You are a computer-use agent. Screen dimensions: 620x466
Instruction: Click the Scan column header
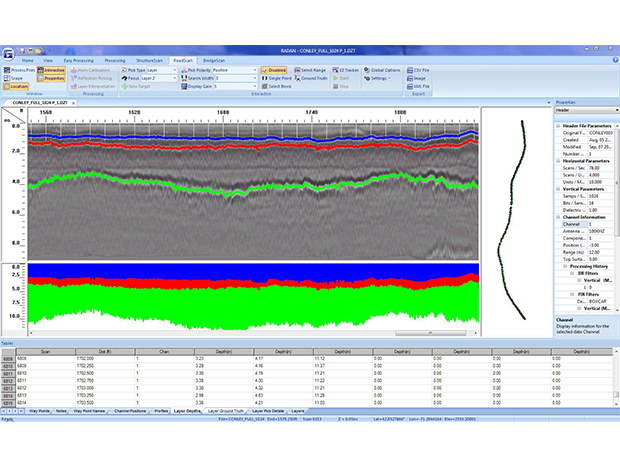[x=45, y=351]
